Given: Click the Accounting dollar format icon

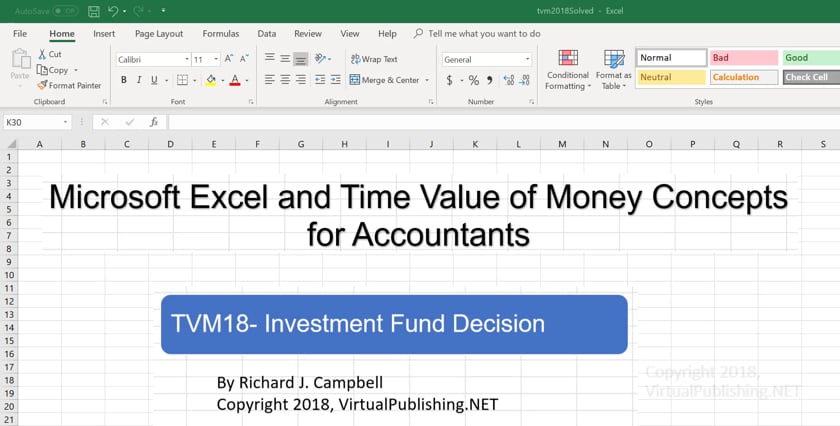Looking at the screenshot, I should 449,80.
